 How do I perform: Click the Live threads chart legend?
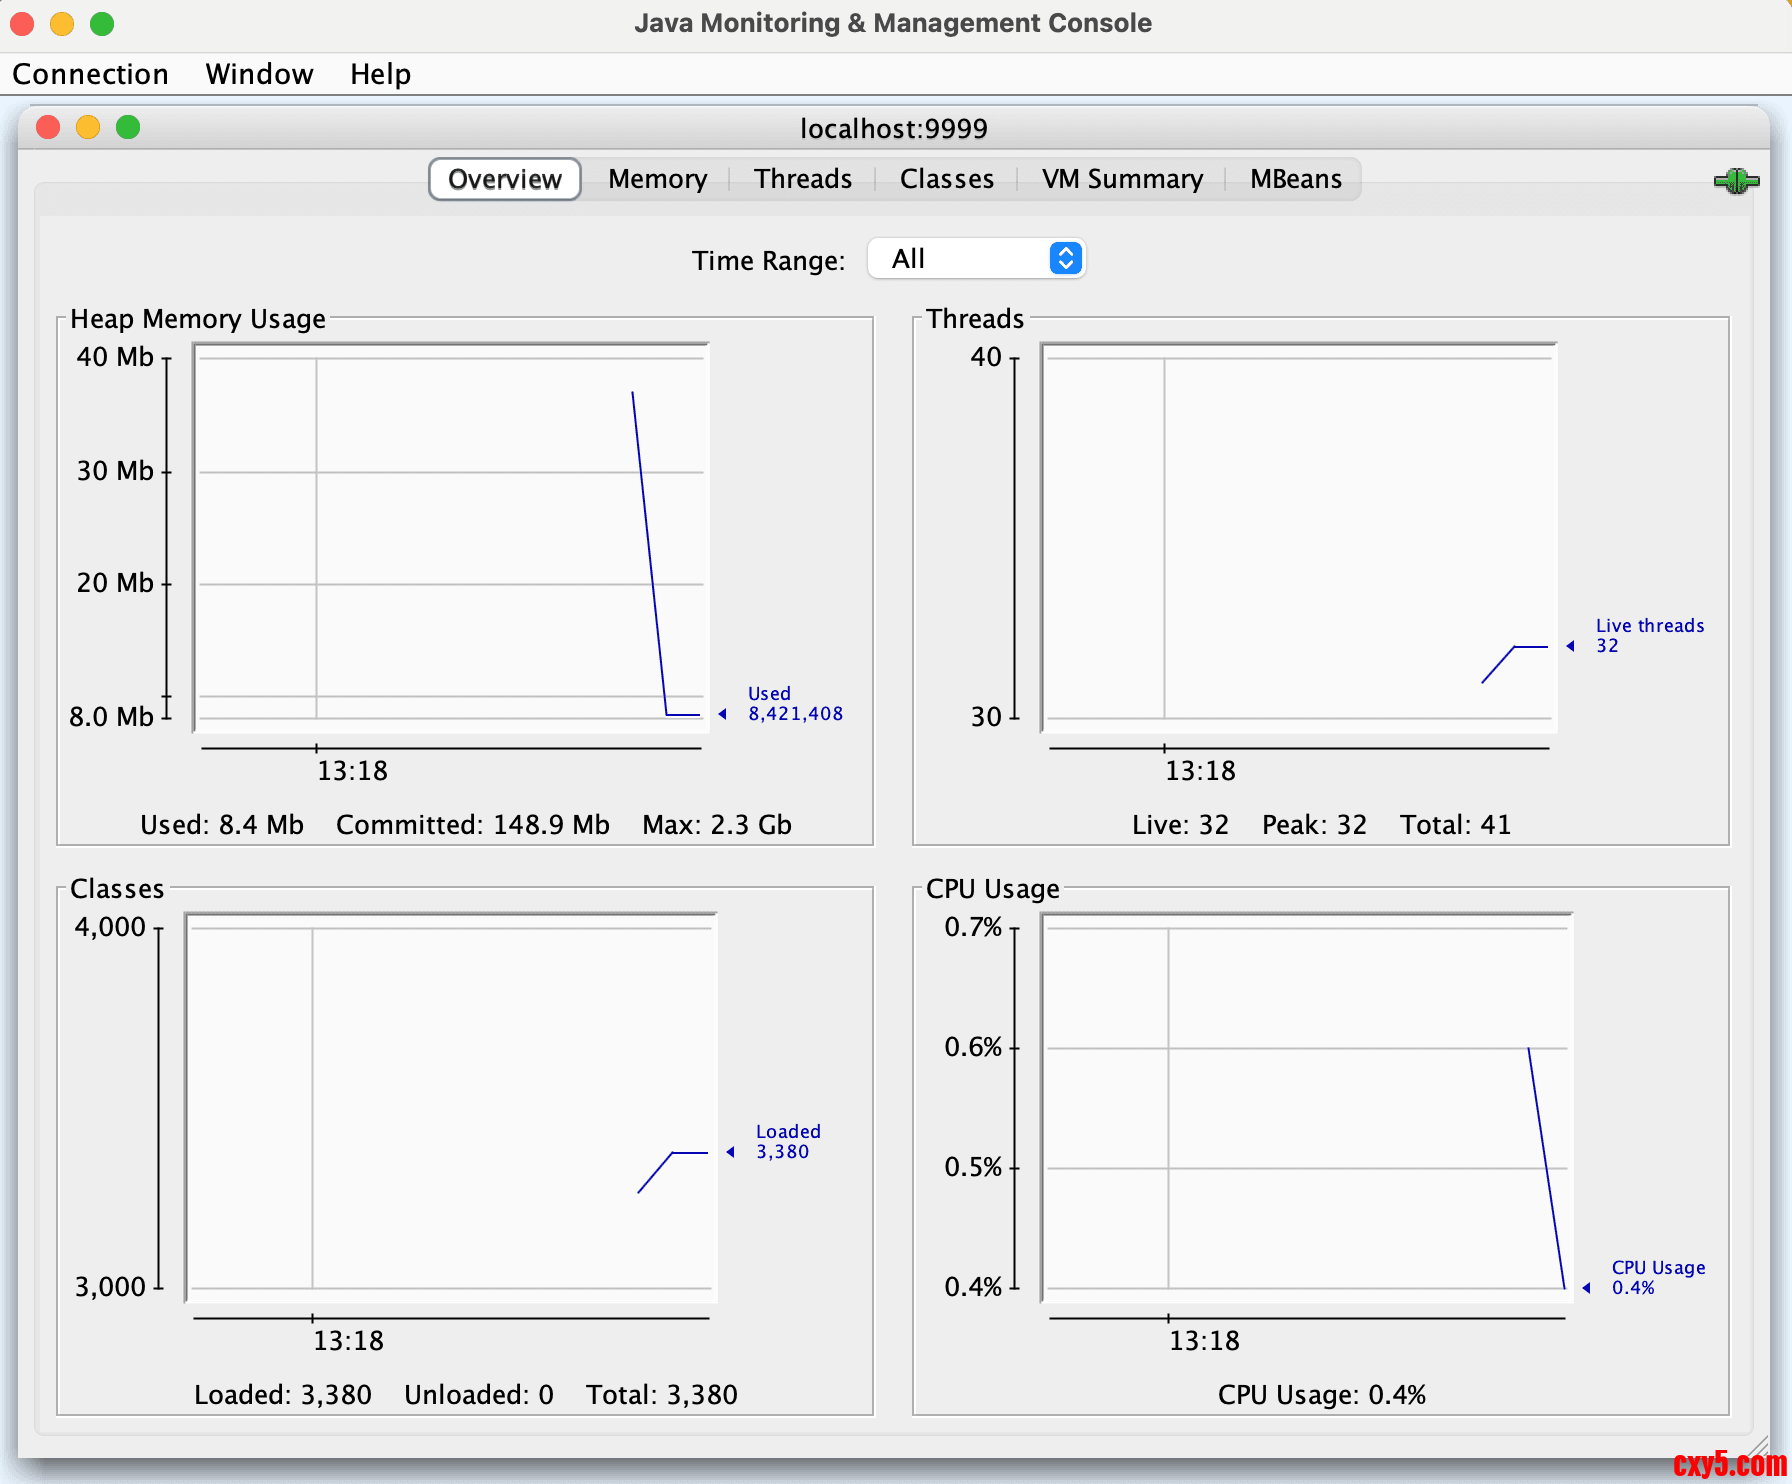tap(1648, 636)
